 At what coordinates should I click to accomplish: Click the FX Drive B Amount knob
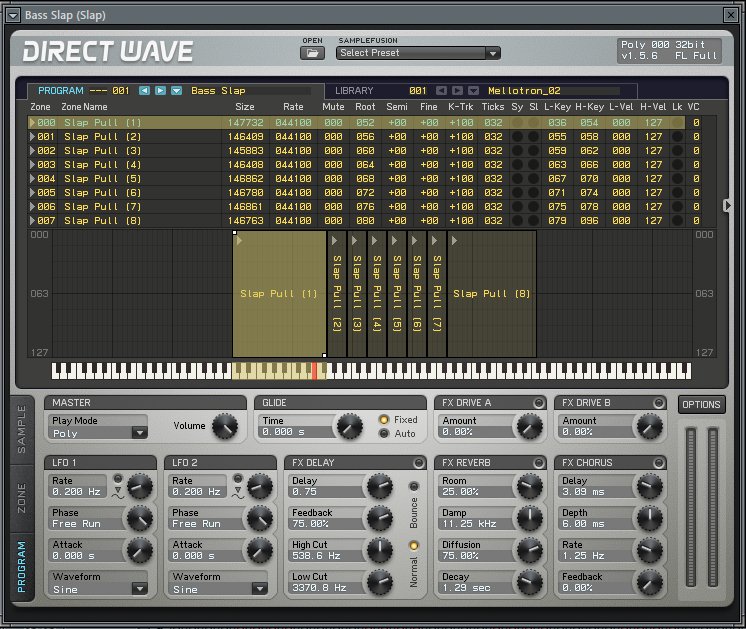point(650,426)
